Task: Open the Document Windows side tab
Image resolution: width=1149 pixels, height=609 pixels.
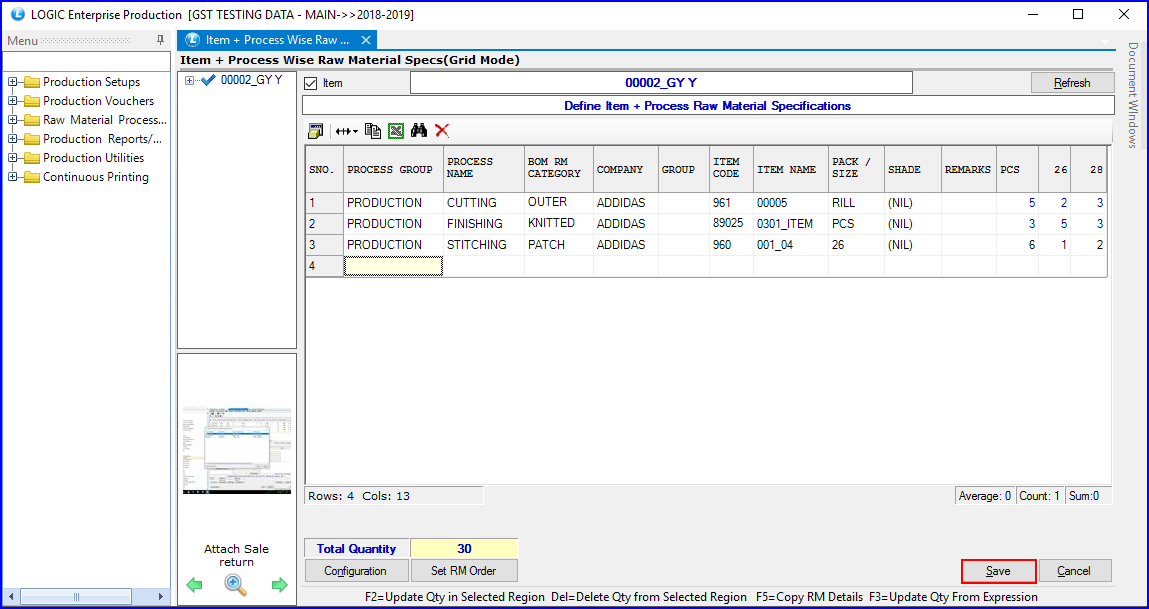Action: click(x=1133, y=95)
